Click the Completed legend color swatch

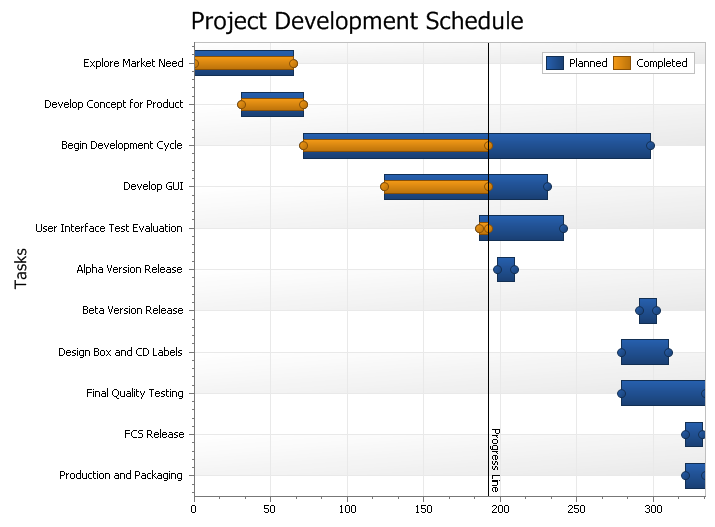pyautogui.click(x=622, y=63)
